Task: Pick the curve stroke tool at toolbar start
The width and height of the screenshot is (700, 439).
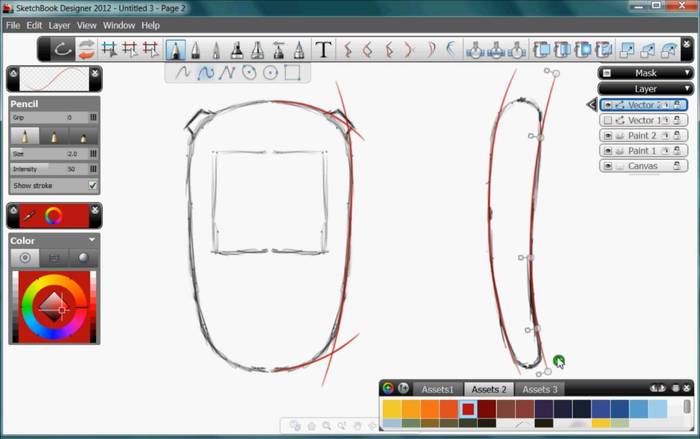Action: [x=62, y=49]
